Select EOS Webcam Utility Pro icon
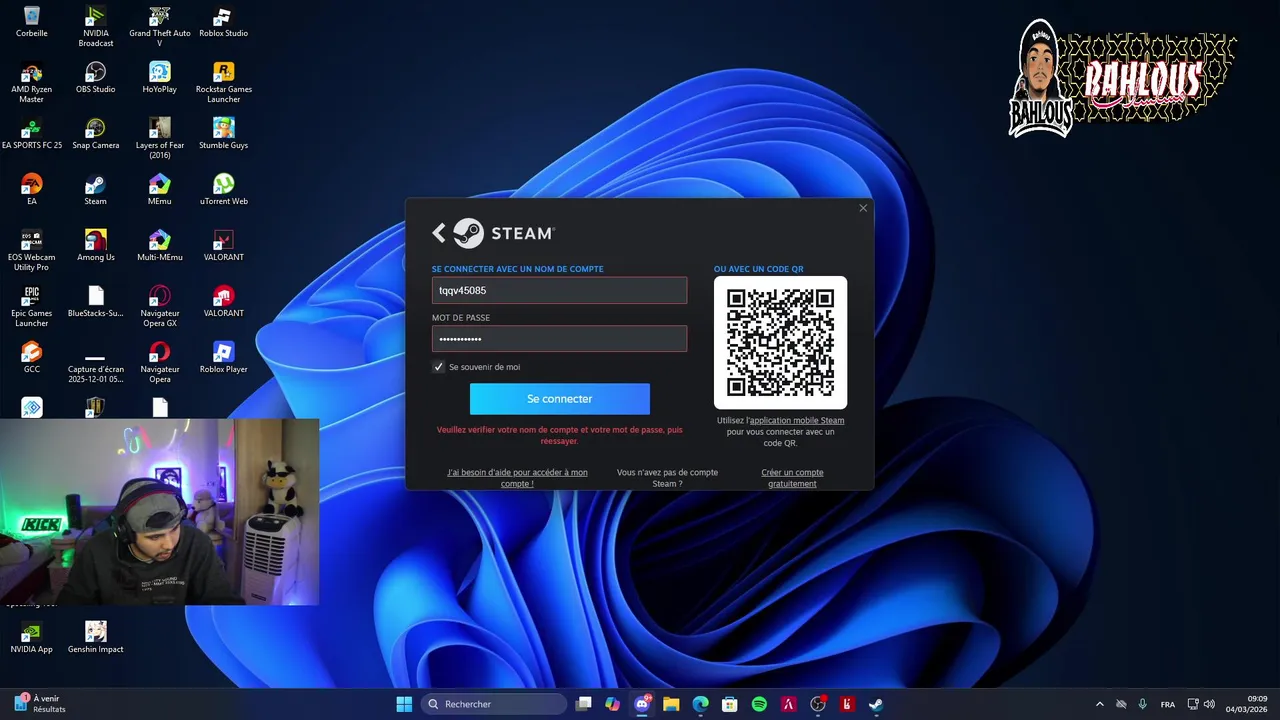The image size is (1280, 720). click(x=32, y=251)
